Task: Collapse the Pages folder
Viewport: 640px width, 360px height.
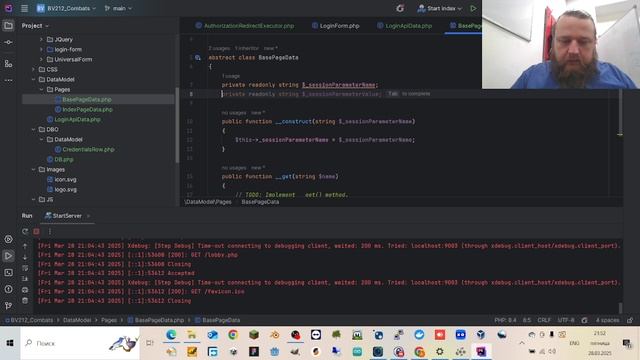Action: 41,89
